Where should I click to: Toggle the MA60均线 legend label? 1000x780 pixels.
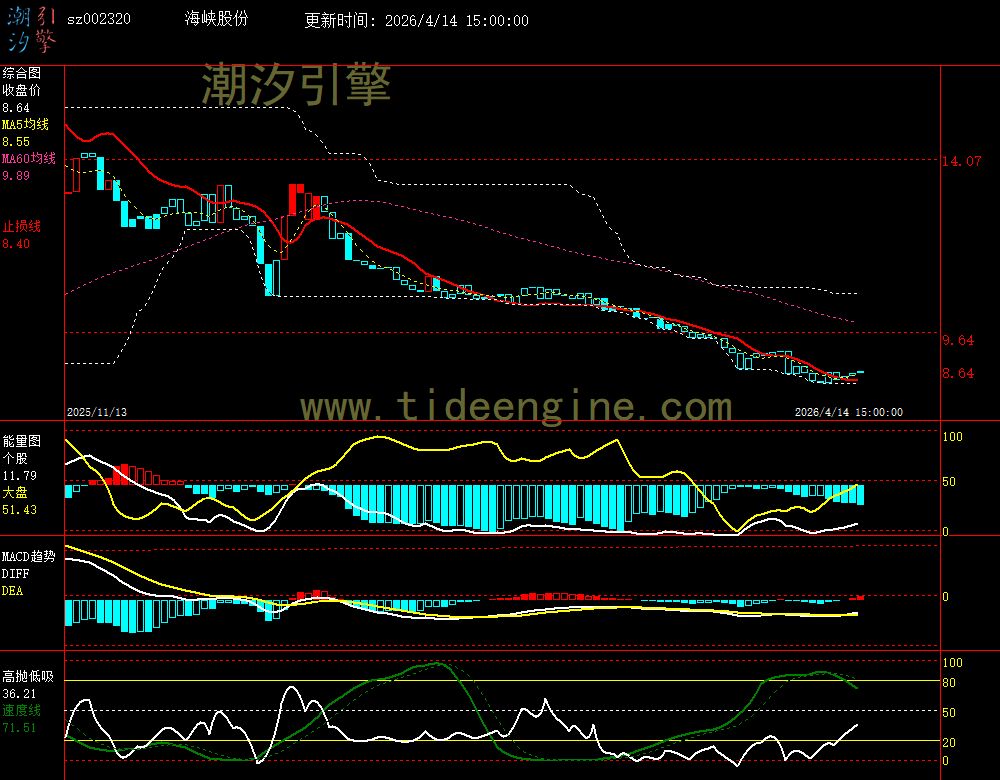point(28,159)
